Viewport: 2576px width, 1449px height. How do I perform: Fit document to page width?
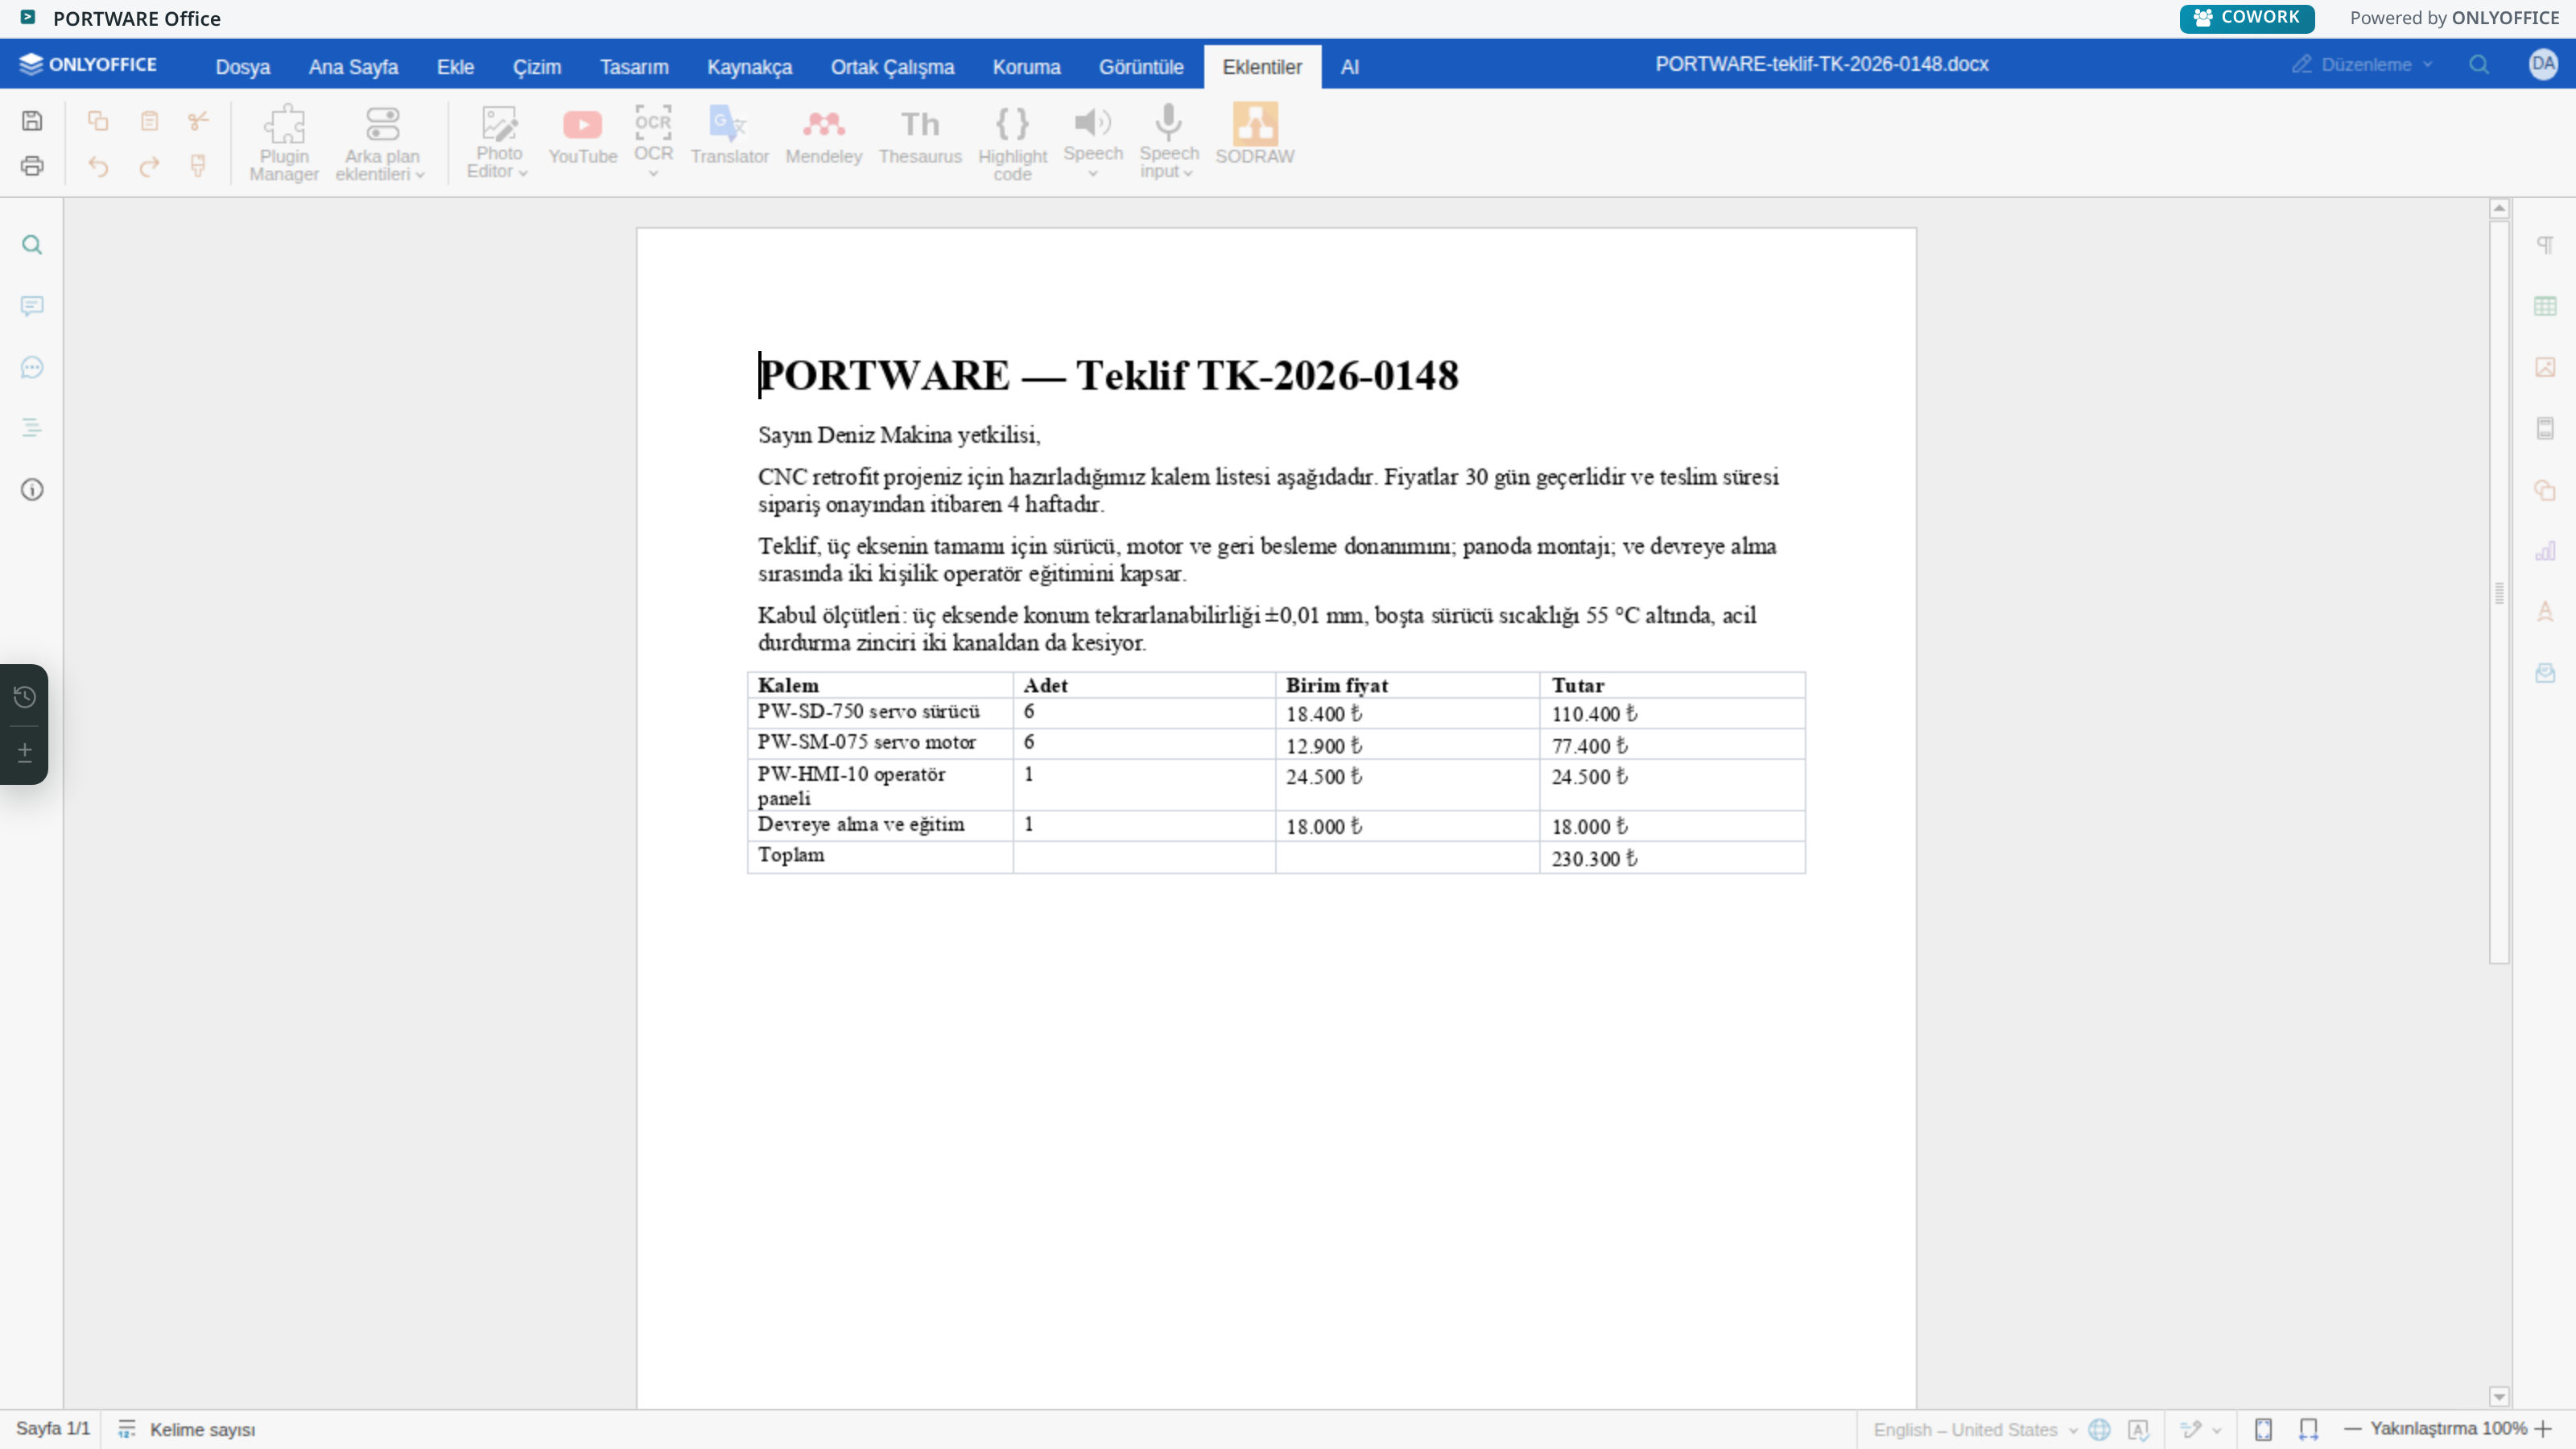[2308, 1430]
